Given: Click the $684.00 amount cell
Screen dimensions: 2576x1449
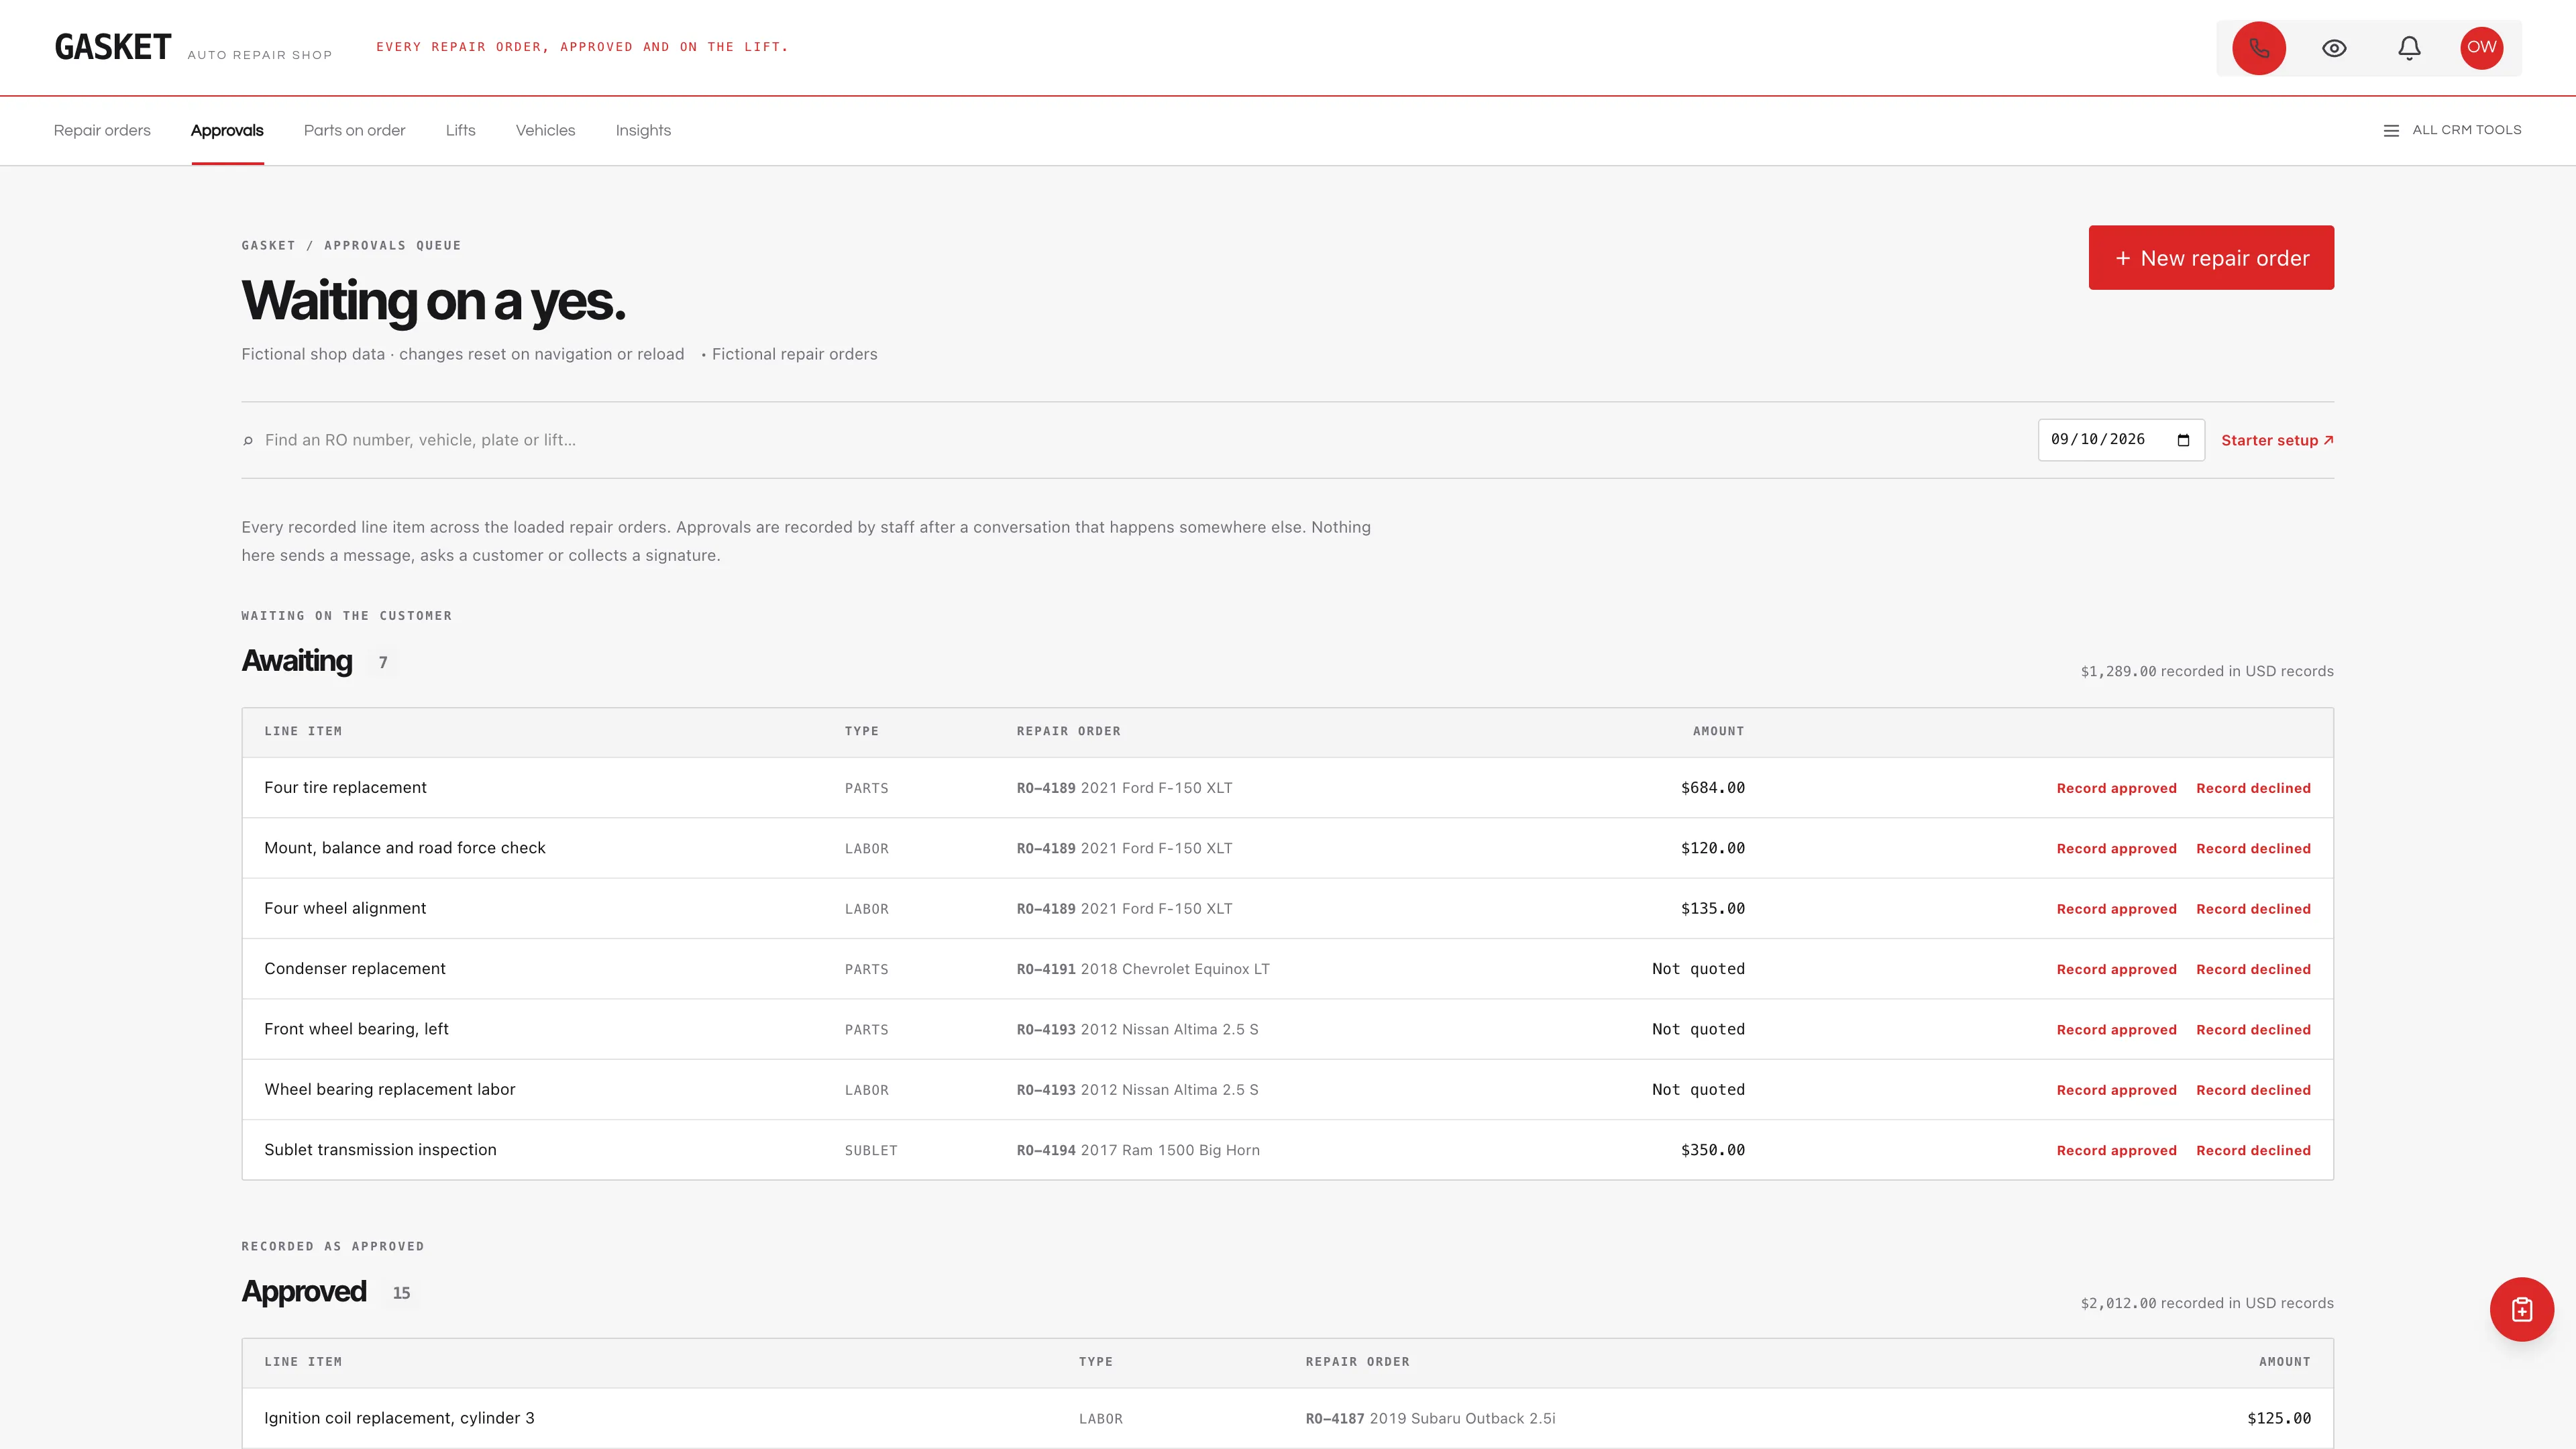Looking at the screenshot, I should pyautogui.click(x=1712, y=788).
